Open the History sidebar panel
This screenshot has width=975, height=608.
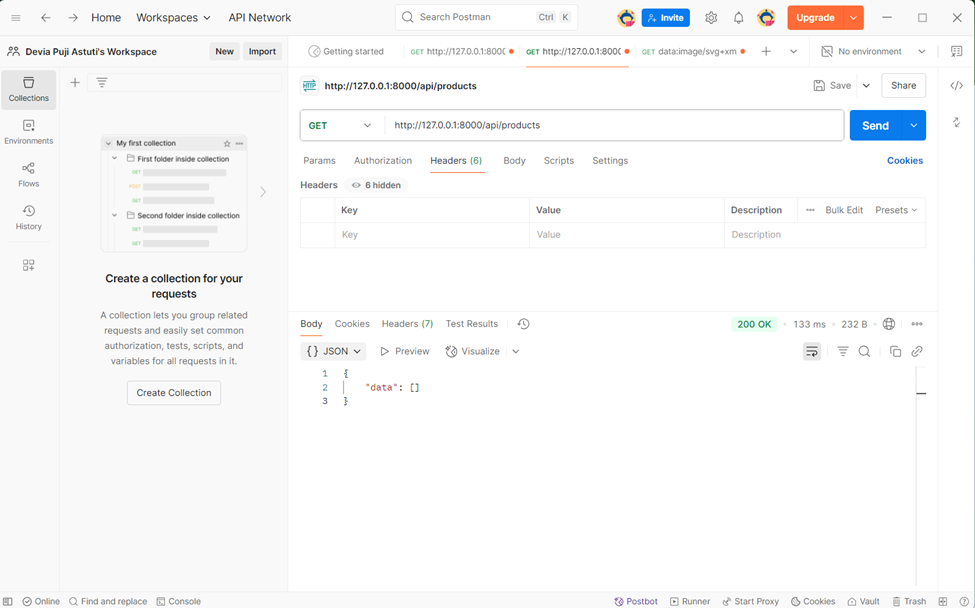[28, 217]
